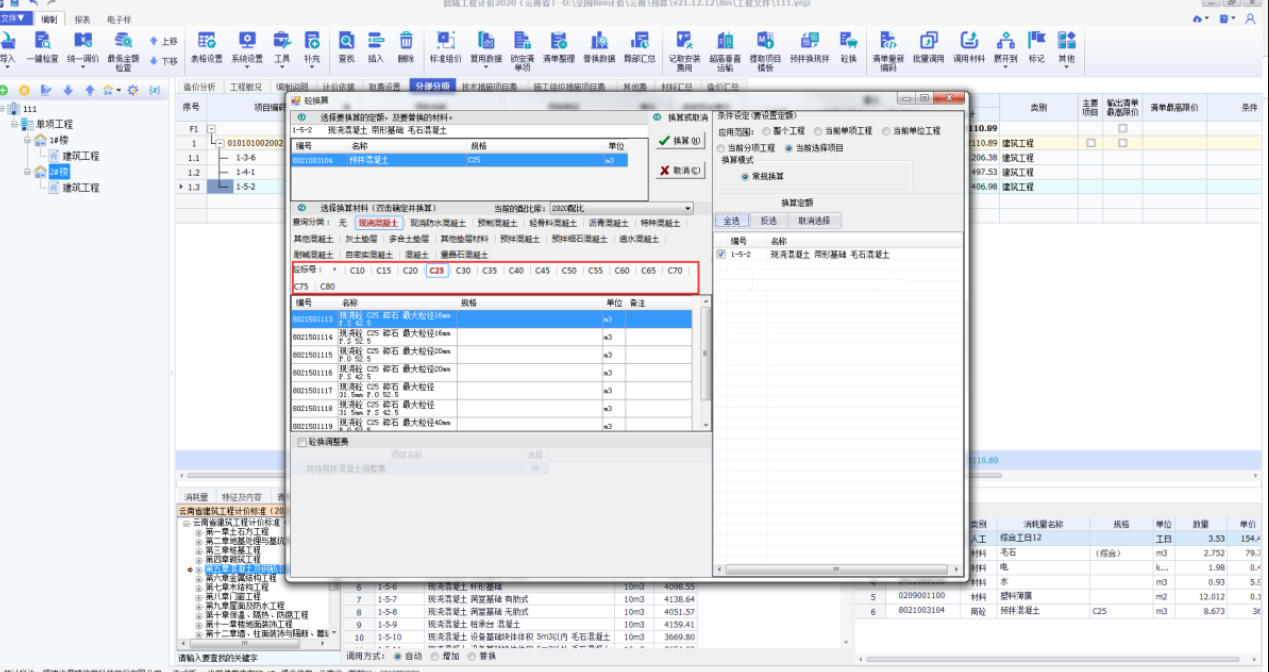The image size is (1269, 672).
Task: Select the 标准组价 toolbar icon
Action: [445, 47]
